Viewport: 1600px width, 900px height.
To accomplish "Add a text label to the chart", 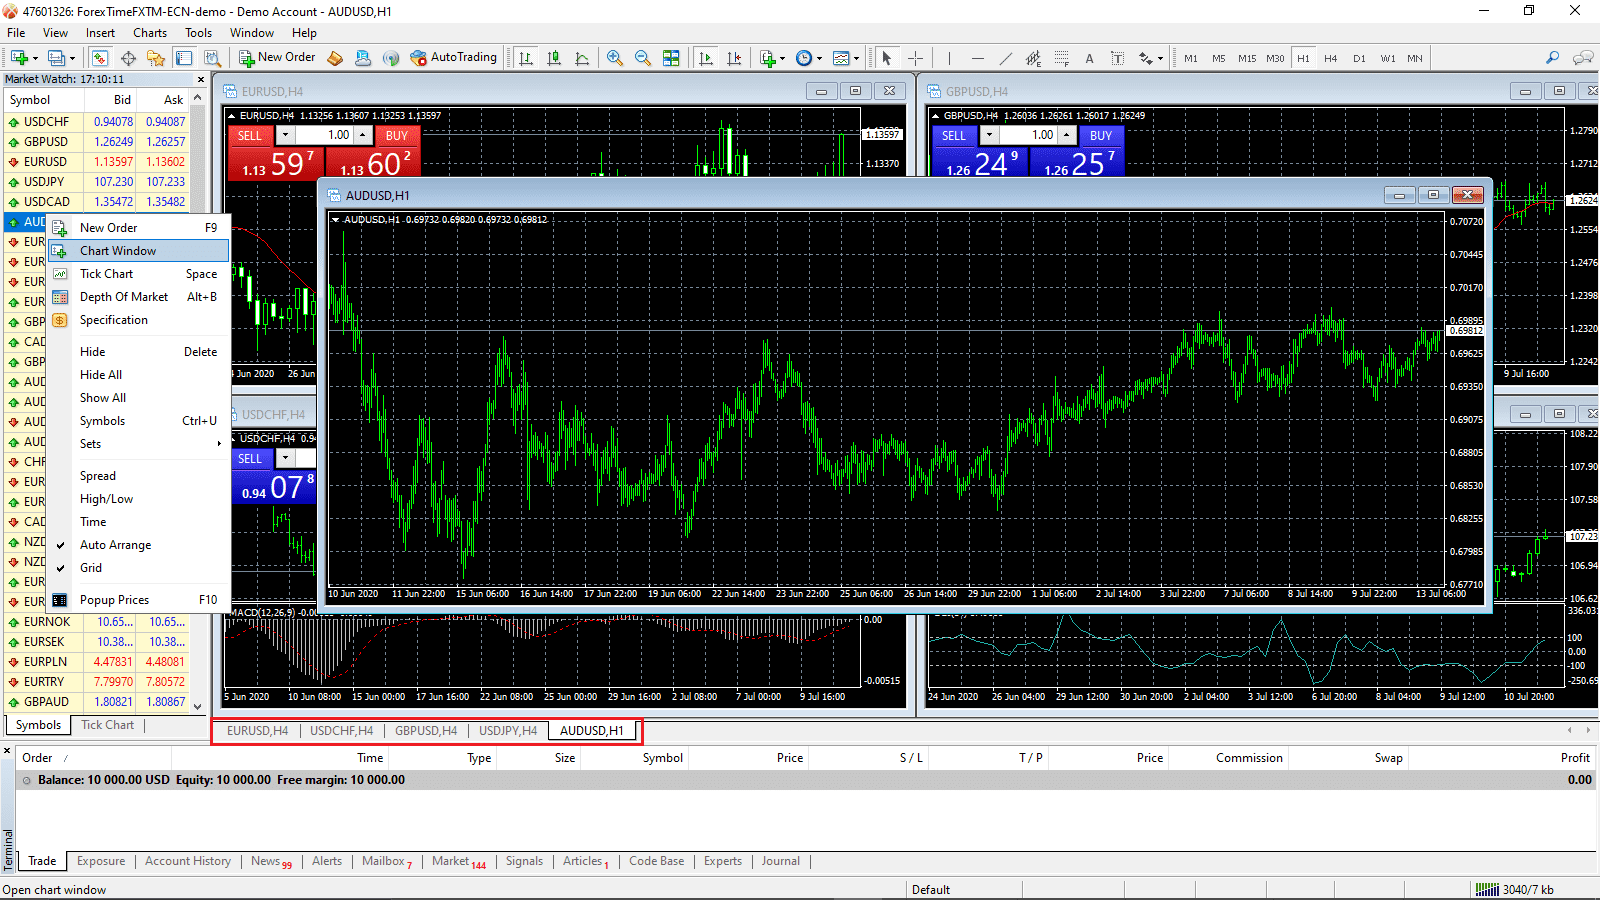I will coord(1118,57).
